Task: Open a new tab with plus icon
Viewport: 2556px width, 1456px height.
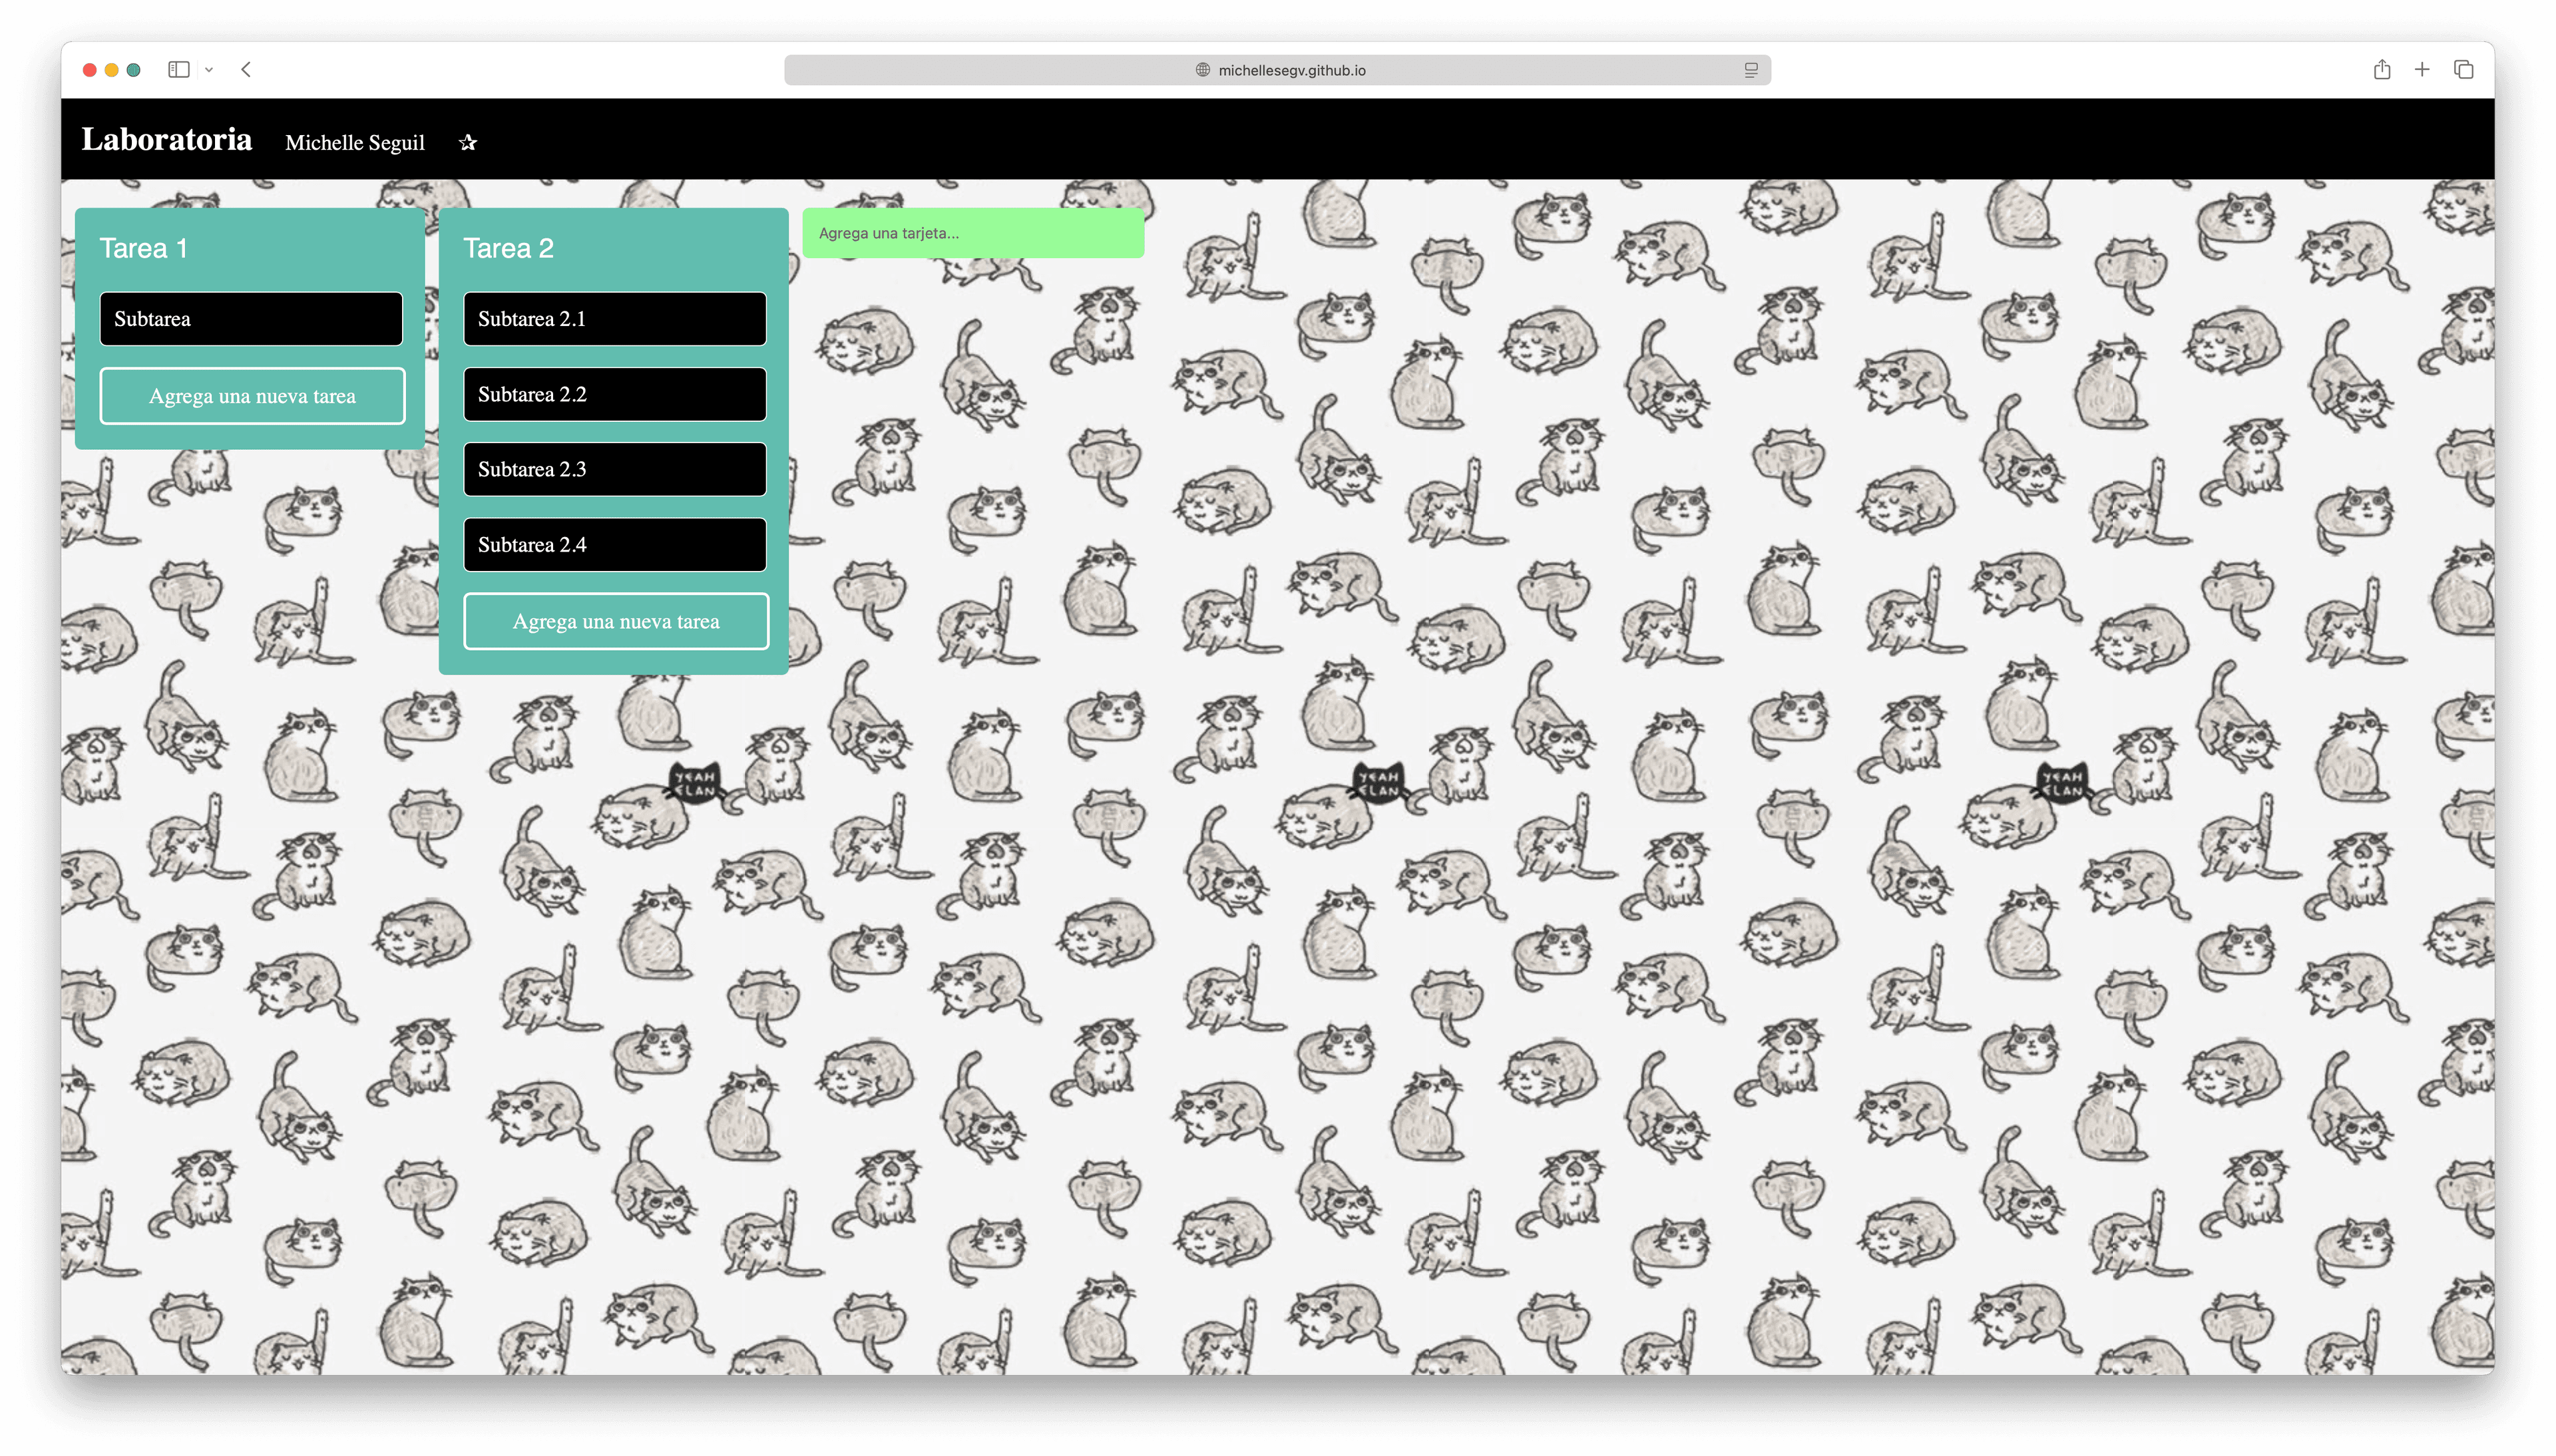Action: pos(2422,70)
